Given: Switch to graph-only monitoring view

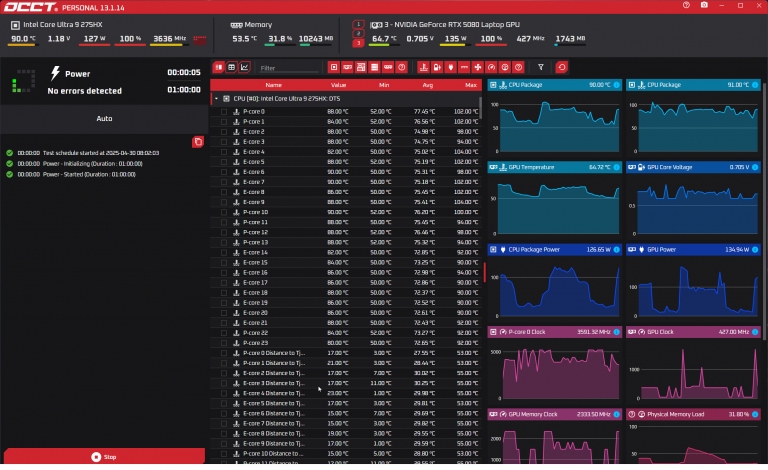Looking at the screenshot, I should click(x=244, y=67).
